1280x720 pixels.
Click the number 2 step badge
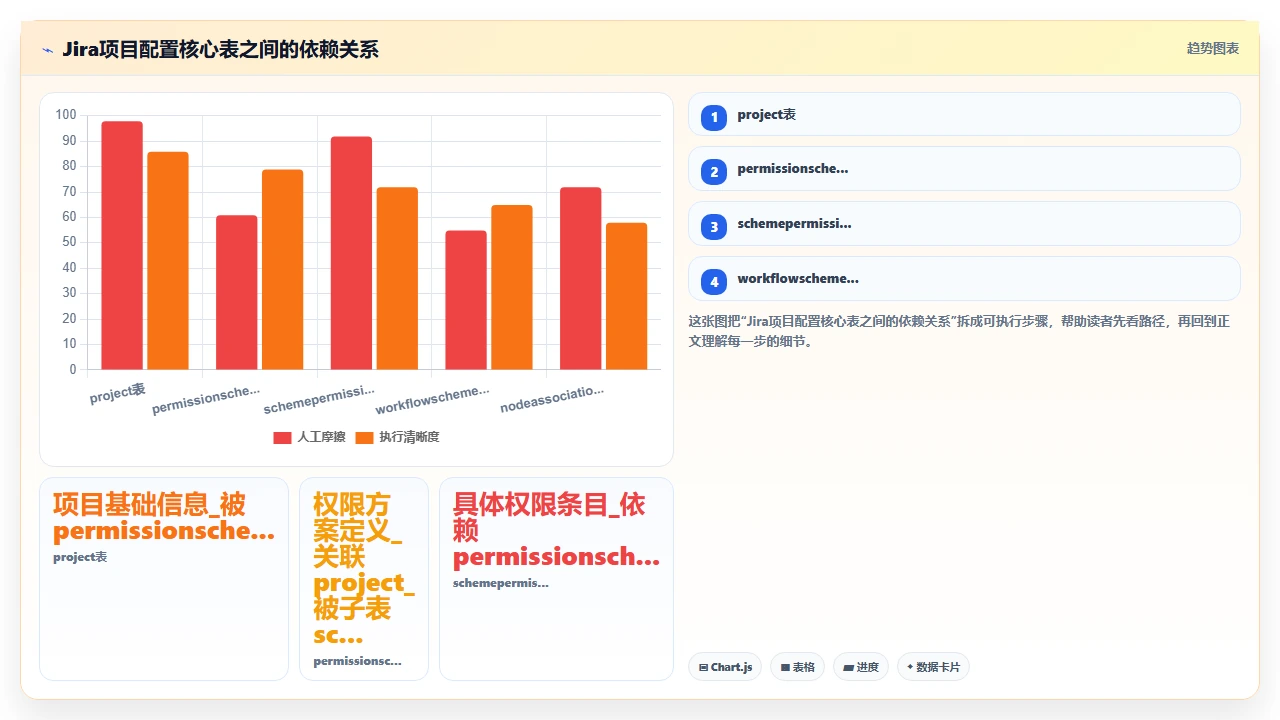click(x=714, y=172)
